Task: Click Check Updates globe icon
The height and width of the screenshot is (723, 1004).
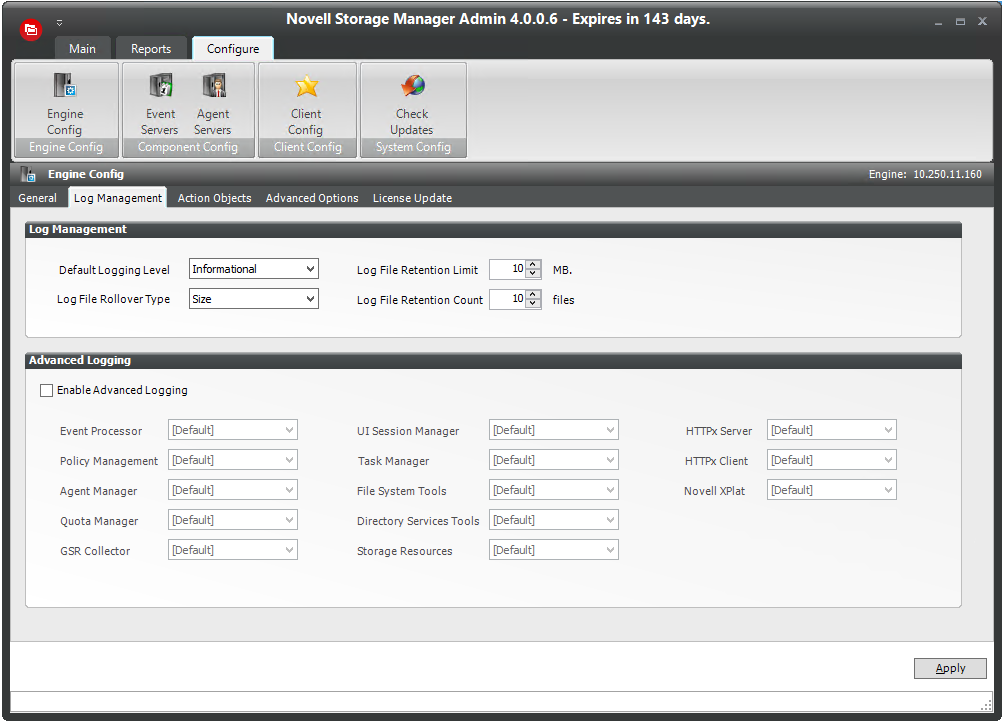Action: (413, 86)
